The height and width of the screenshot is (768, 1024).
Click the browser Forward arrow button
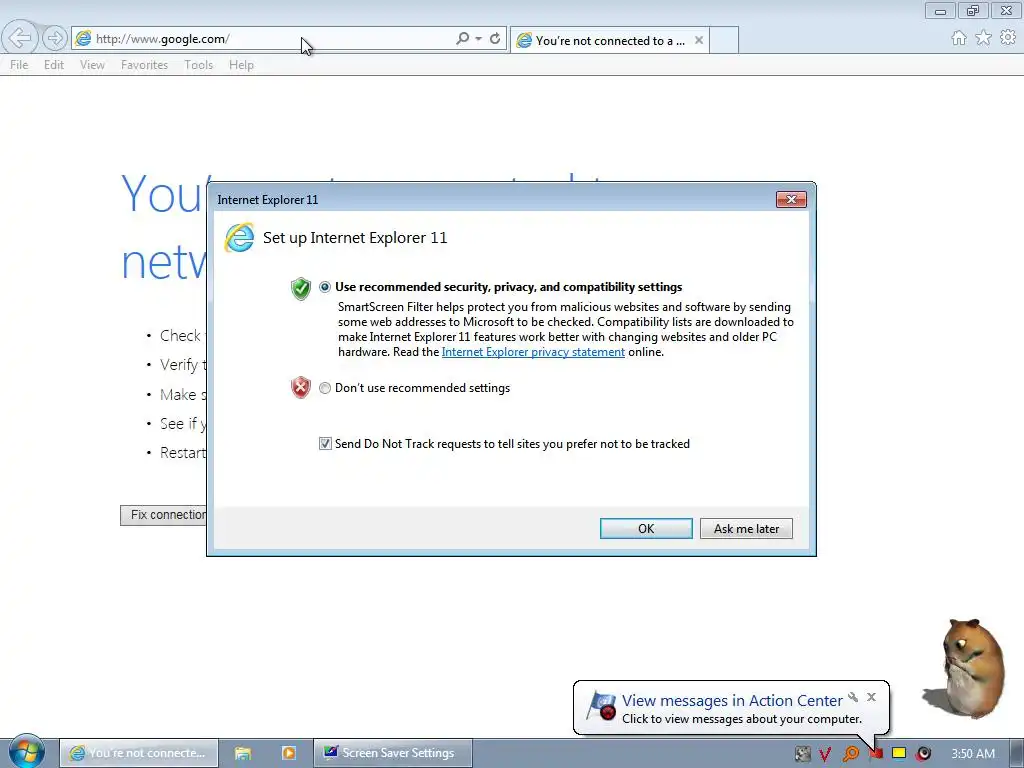pyautogui.click(x=55, y=38)
